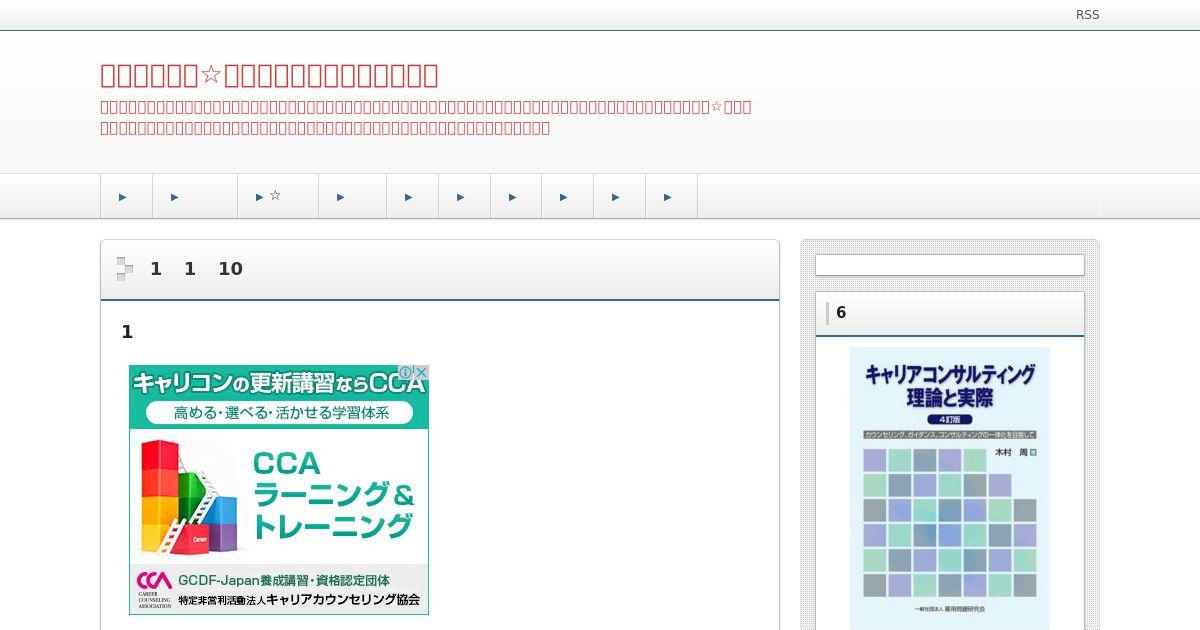
Task: Open the red blog title containing ☆
Action: [269, 76]
